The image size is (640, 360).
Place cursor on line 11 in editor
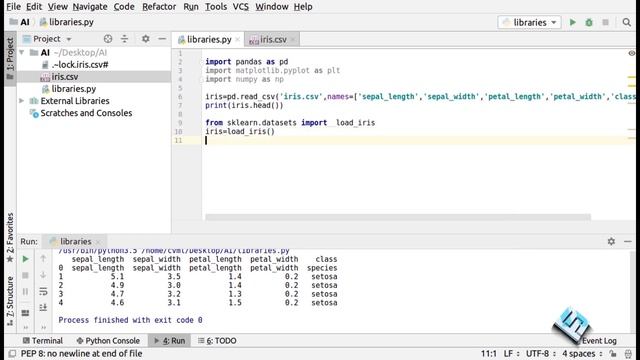(418, 140)
